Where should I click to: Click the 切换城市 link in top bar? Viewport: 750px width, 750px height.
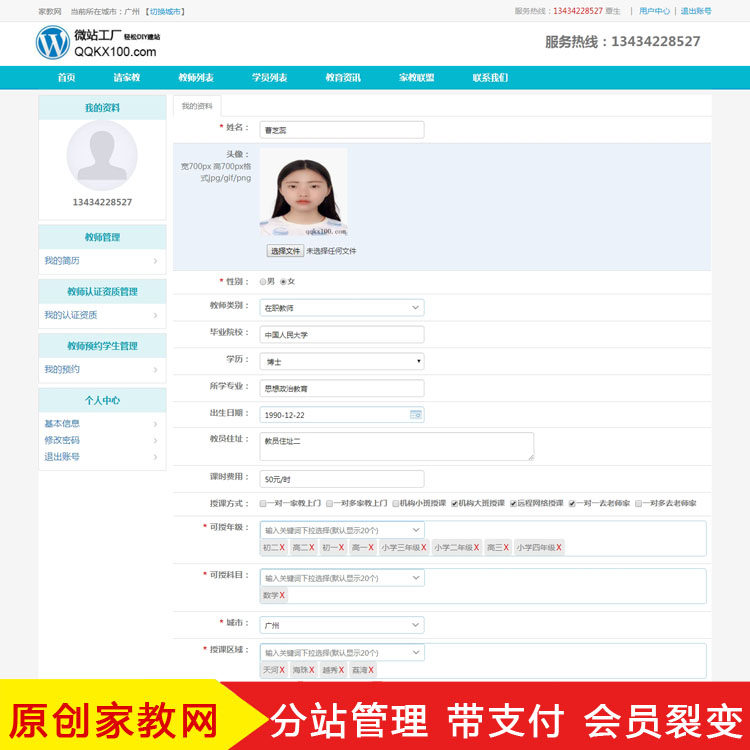pos(165,11)
